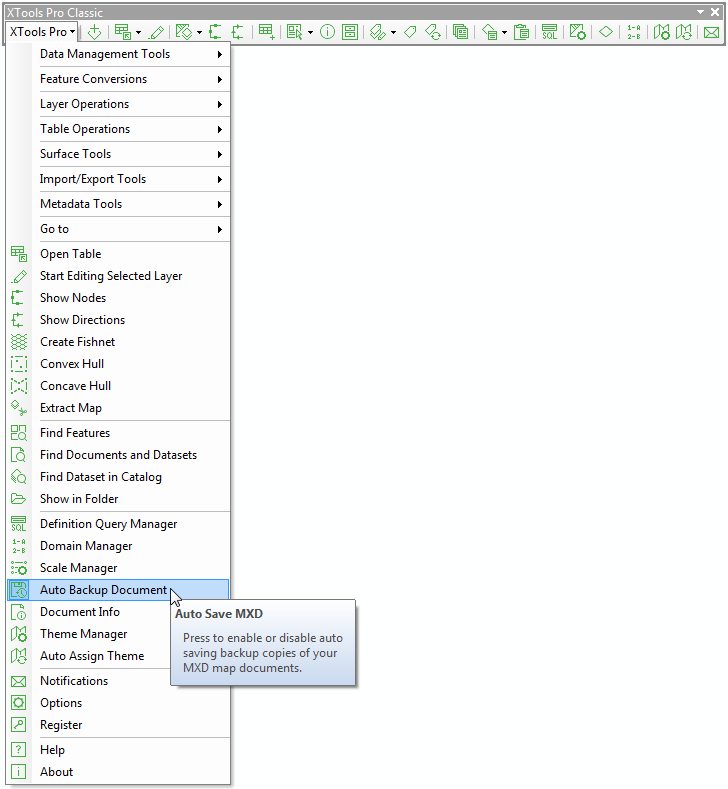Close the XTools Pro Classic toolbar
The height and width of the screenshot is (789, 728).
[x=715, y=12]
